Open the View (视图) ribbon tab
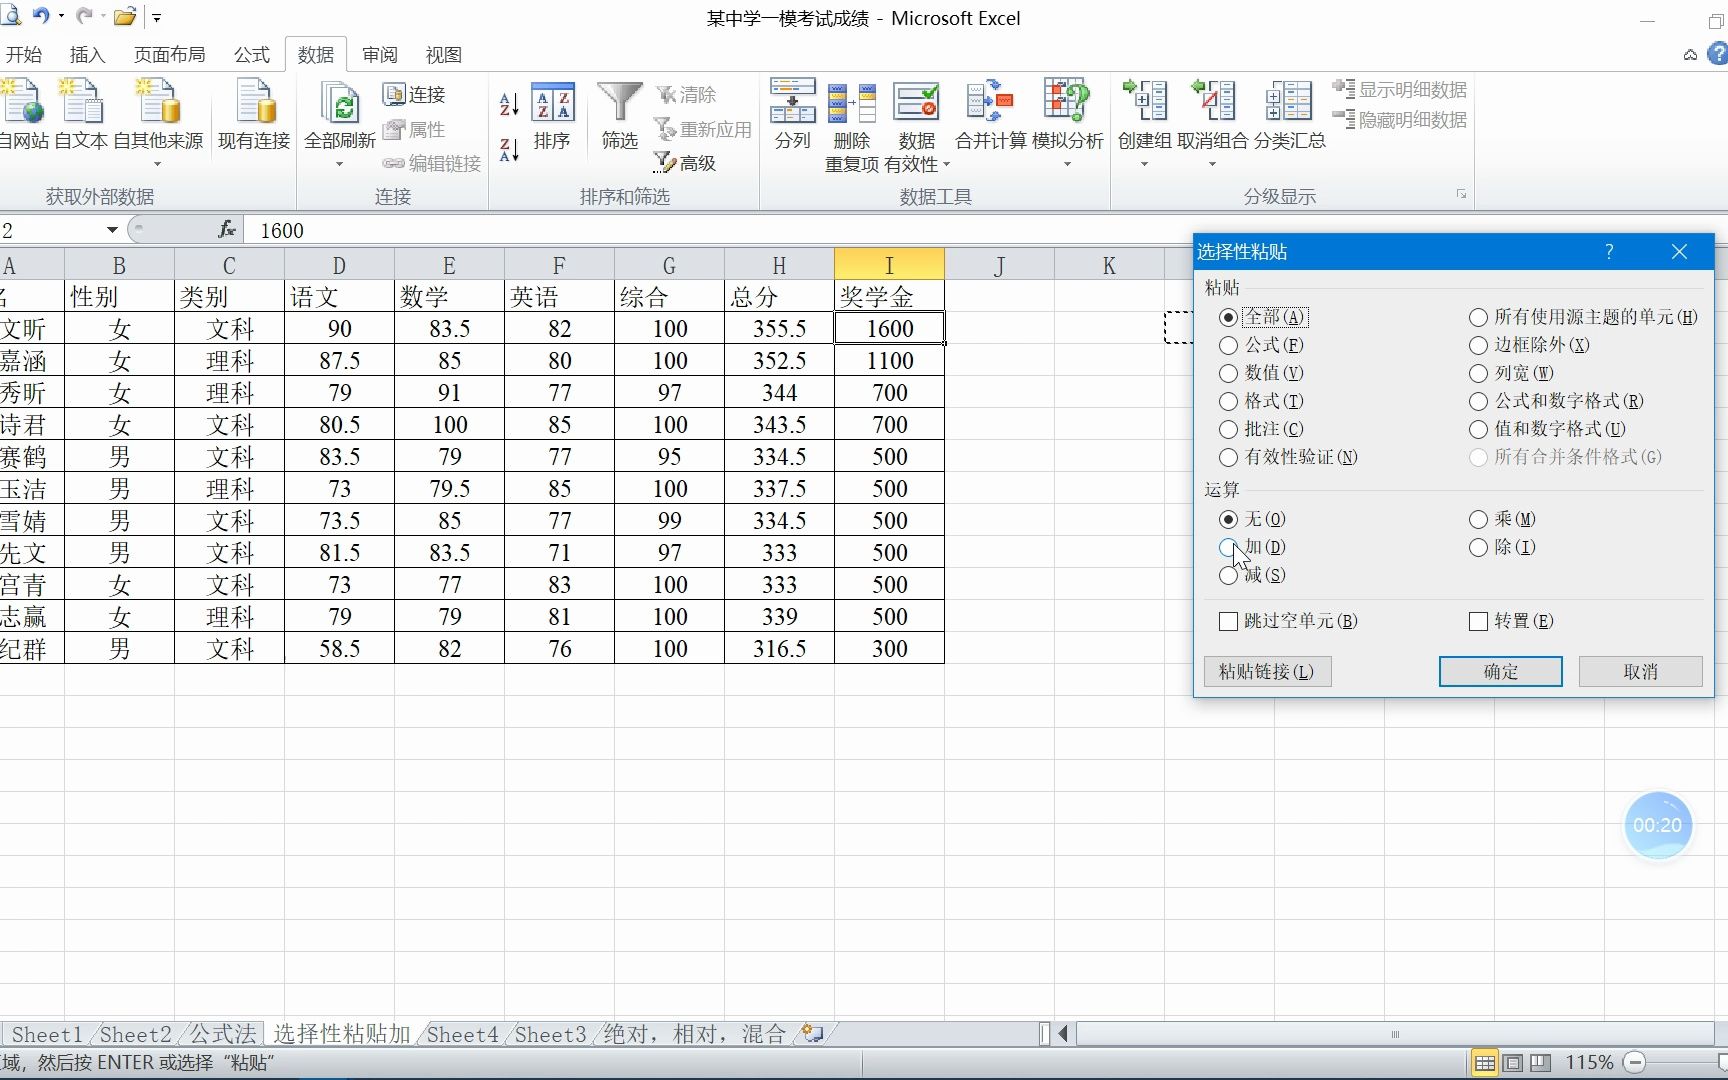This screenshot has height=1080, width=1728. [x=444, y=55]
